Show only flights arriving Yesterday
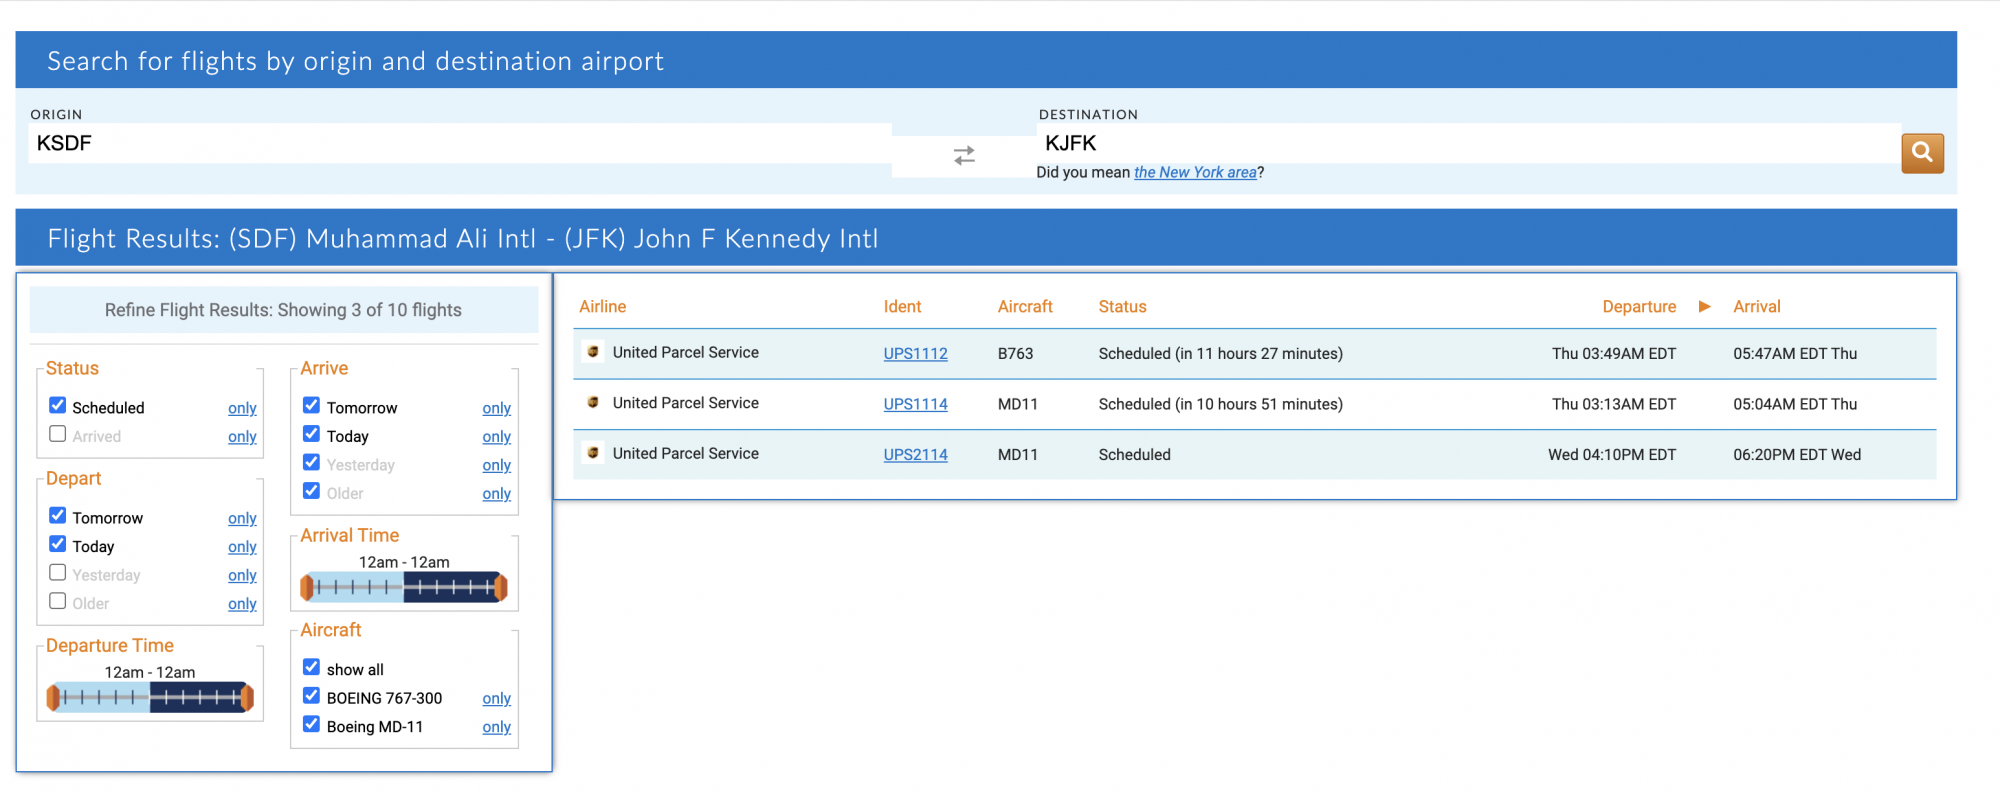Screen dimensions: 2000x797 point(496,466)
